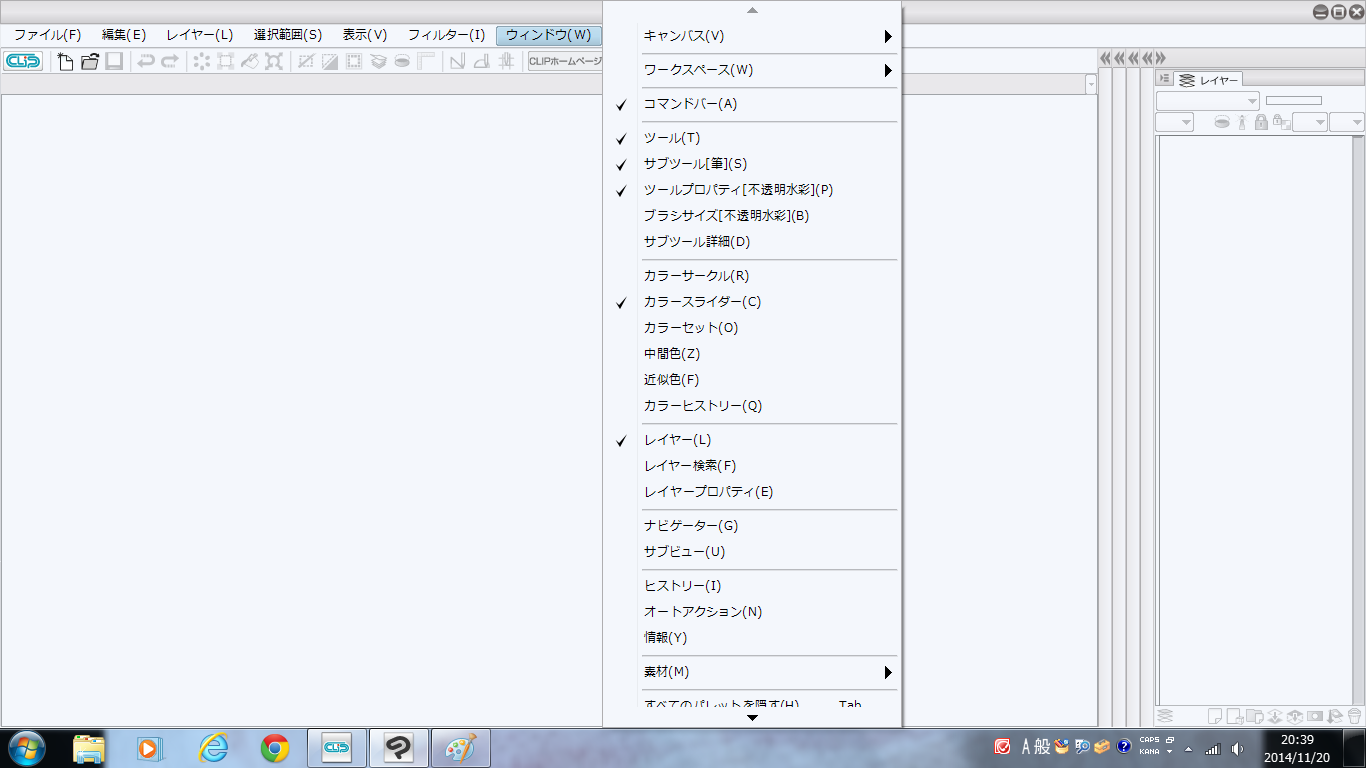Click the Create layer mask icon

[1316, 716]
